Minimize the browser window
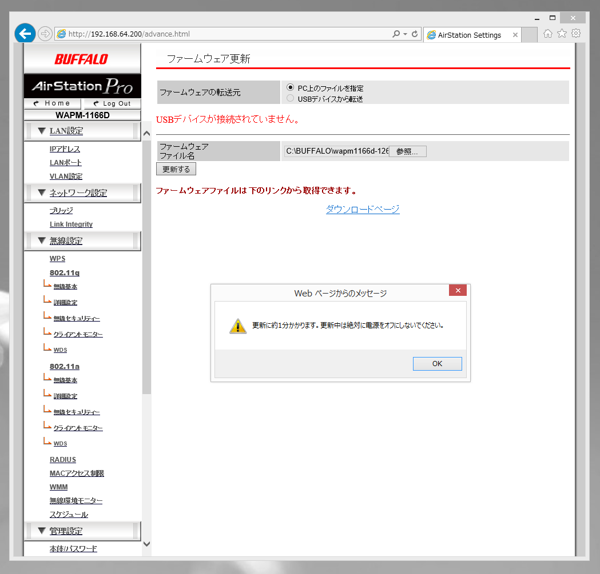 [537, 18]
